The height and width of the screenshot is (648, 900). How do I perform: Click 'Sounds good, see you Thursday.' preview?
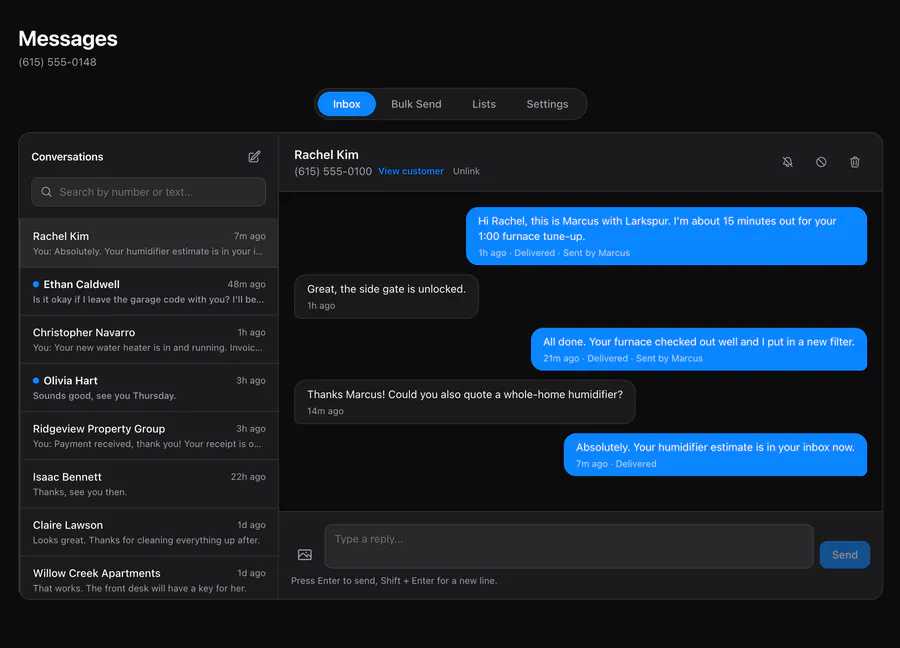tap(104, 395)
